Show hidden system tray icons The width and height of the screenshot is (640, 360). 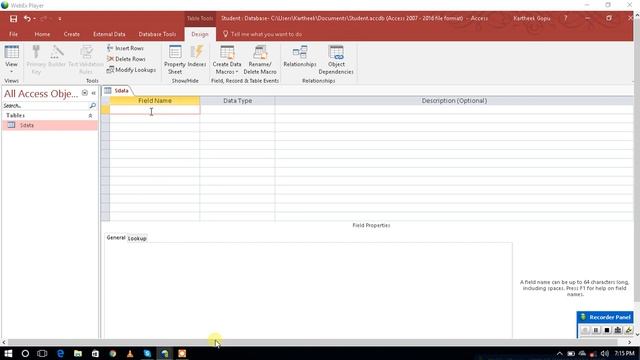click(x=560, y=353)
